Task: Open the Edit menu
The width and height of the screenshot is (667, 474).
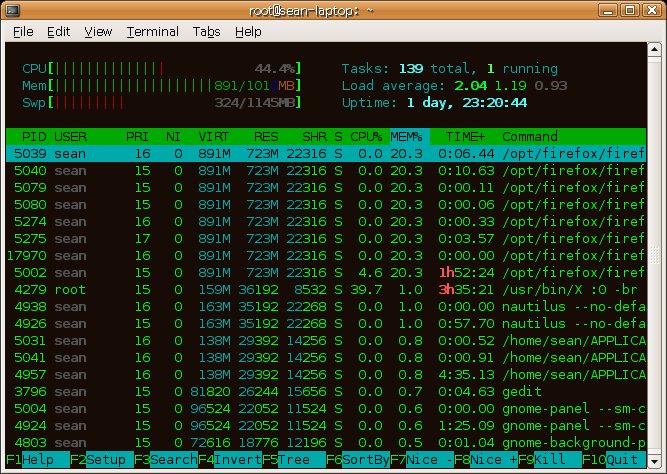Action: point(58,32)
